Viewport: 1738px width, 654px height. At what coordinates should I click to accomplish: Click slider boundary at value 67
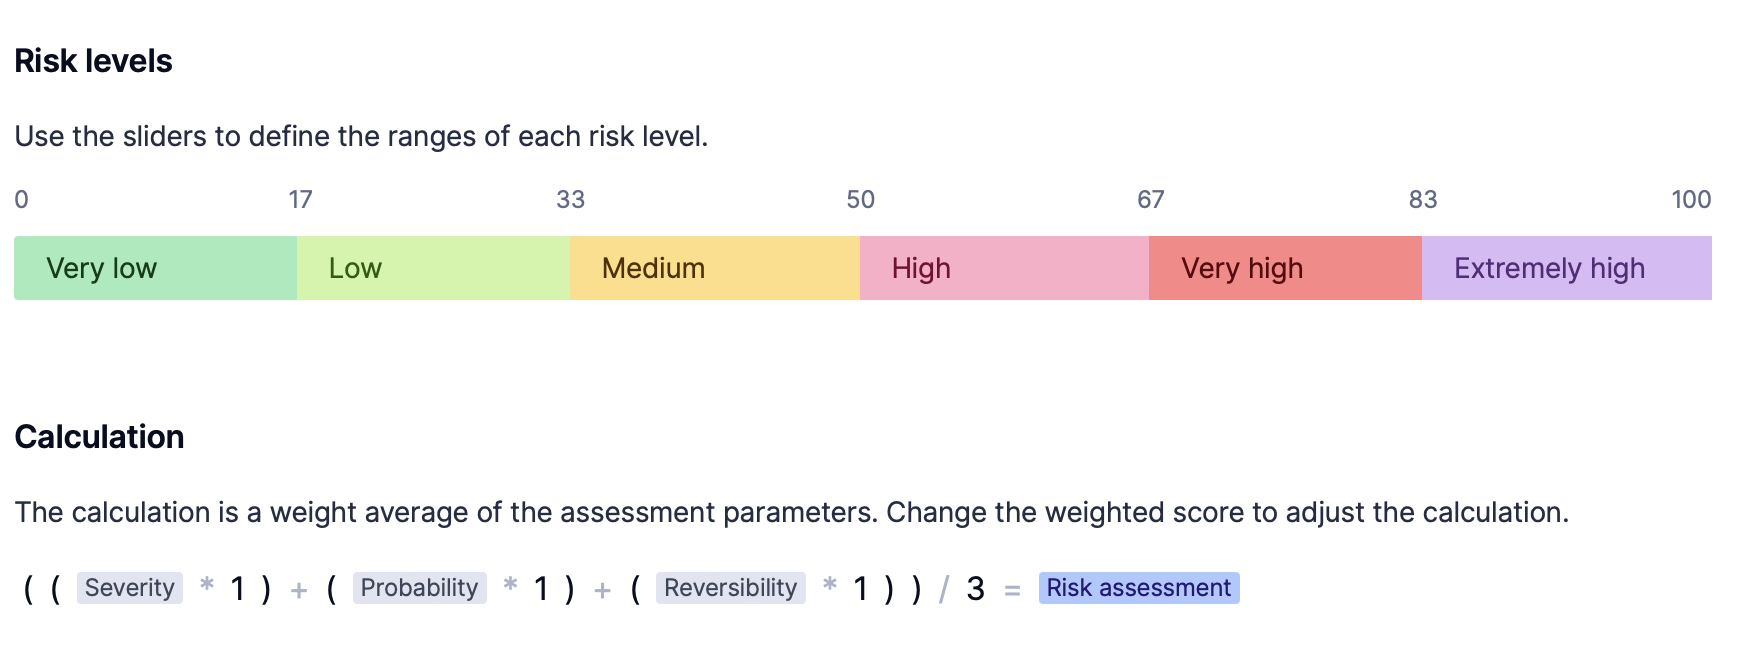1149,268
